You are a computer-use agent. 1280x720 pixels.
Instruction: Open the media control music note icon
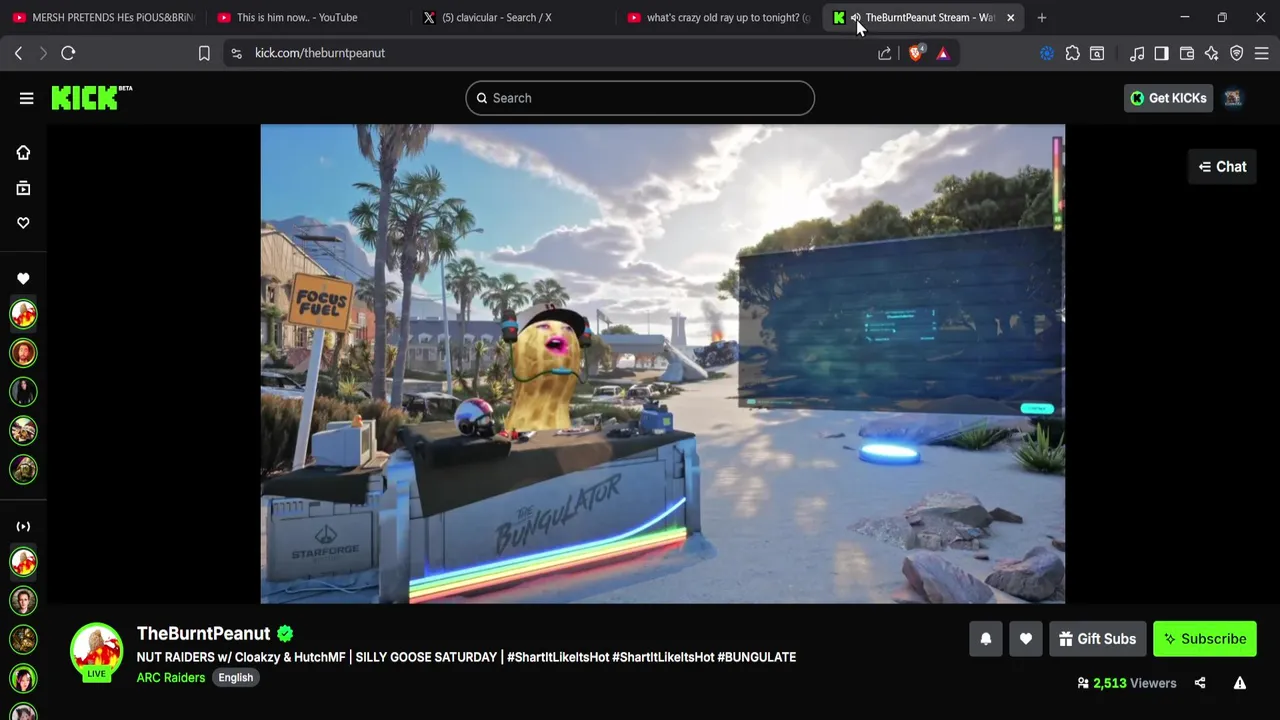pyautogui.click(x=1137, y=53)
